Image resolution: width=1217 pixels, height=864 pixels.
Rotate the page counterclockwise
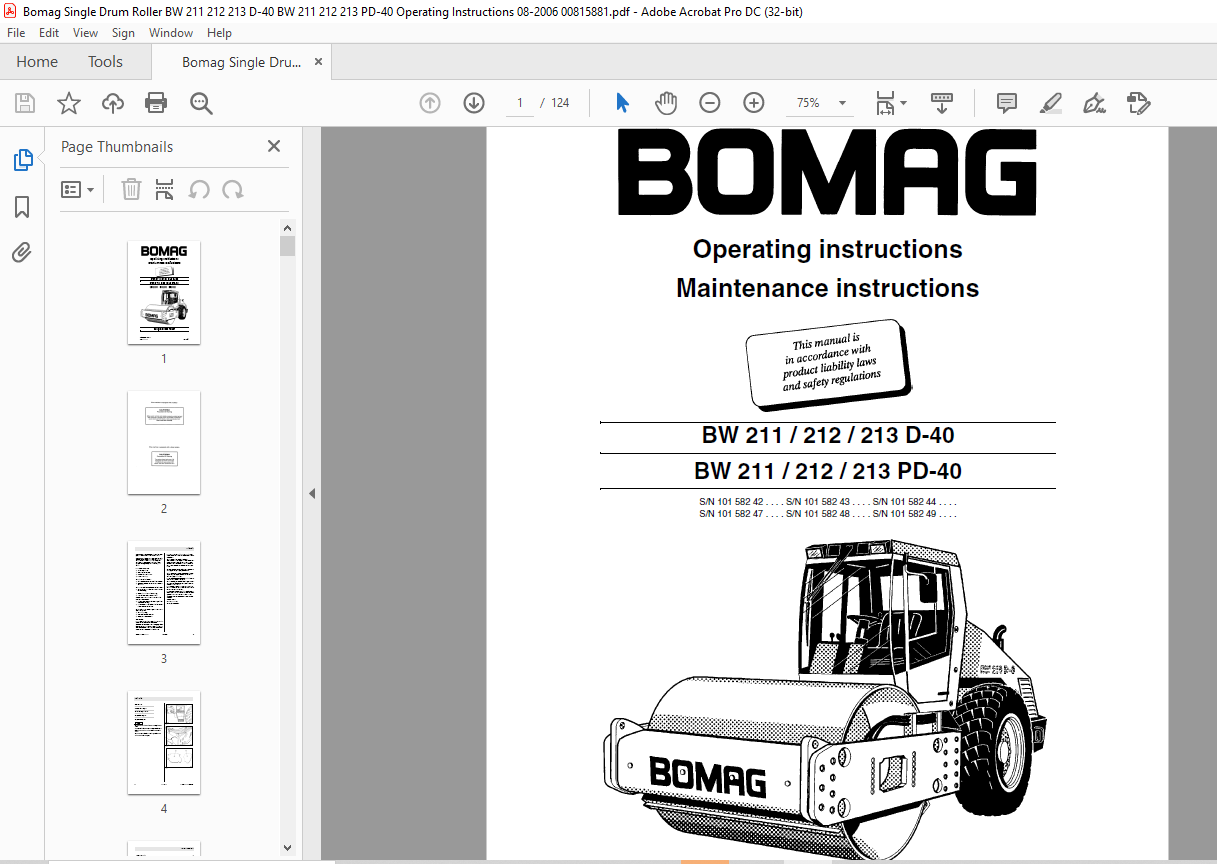199,189
